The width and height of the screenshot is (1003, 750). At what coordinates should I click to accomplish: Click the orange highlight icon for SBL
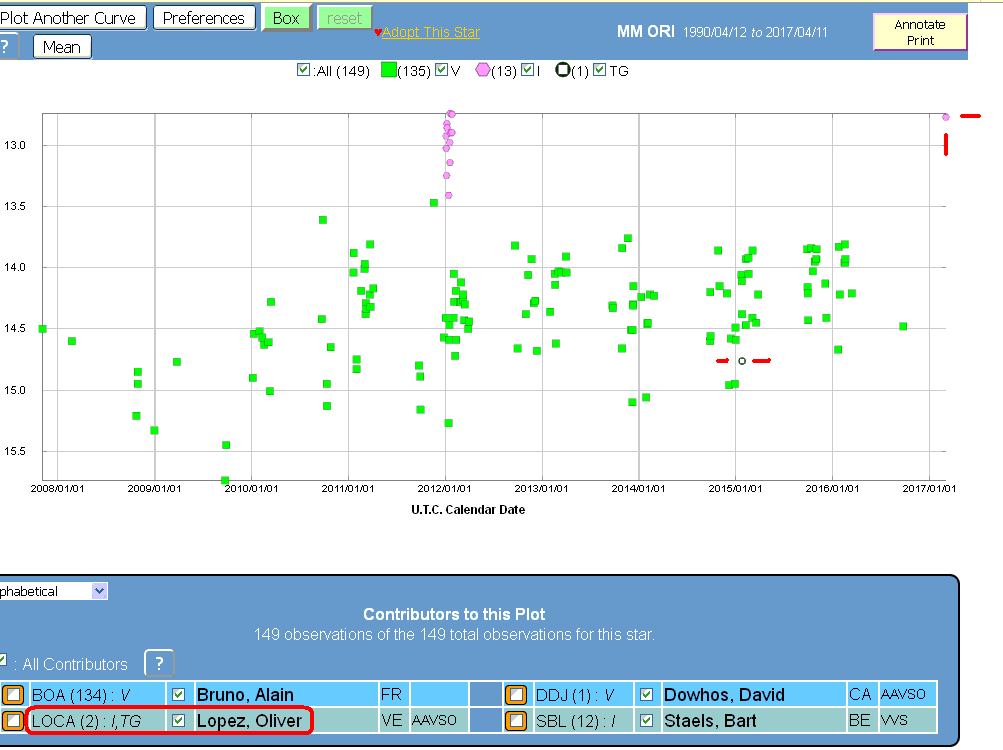coord(516,720)
